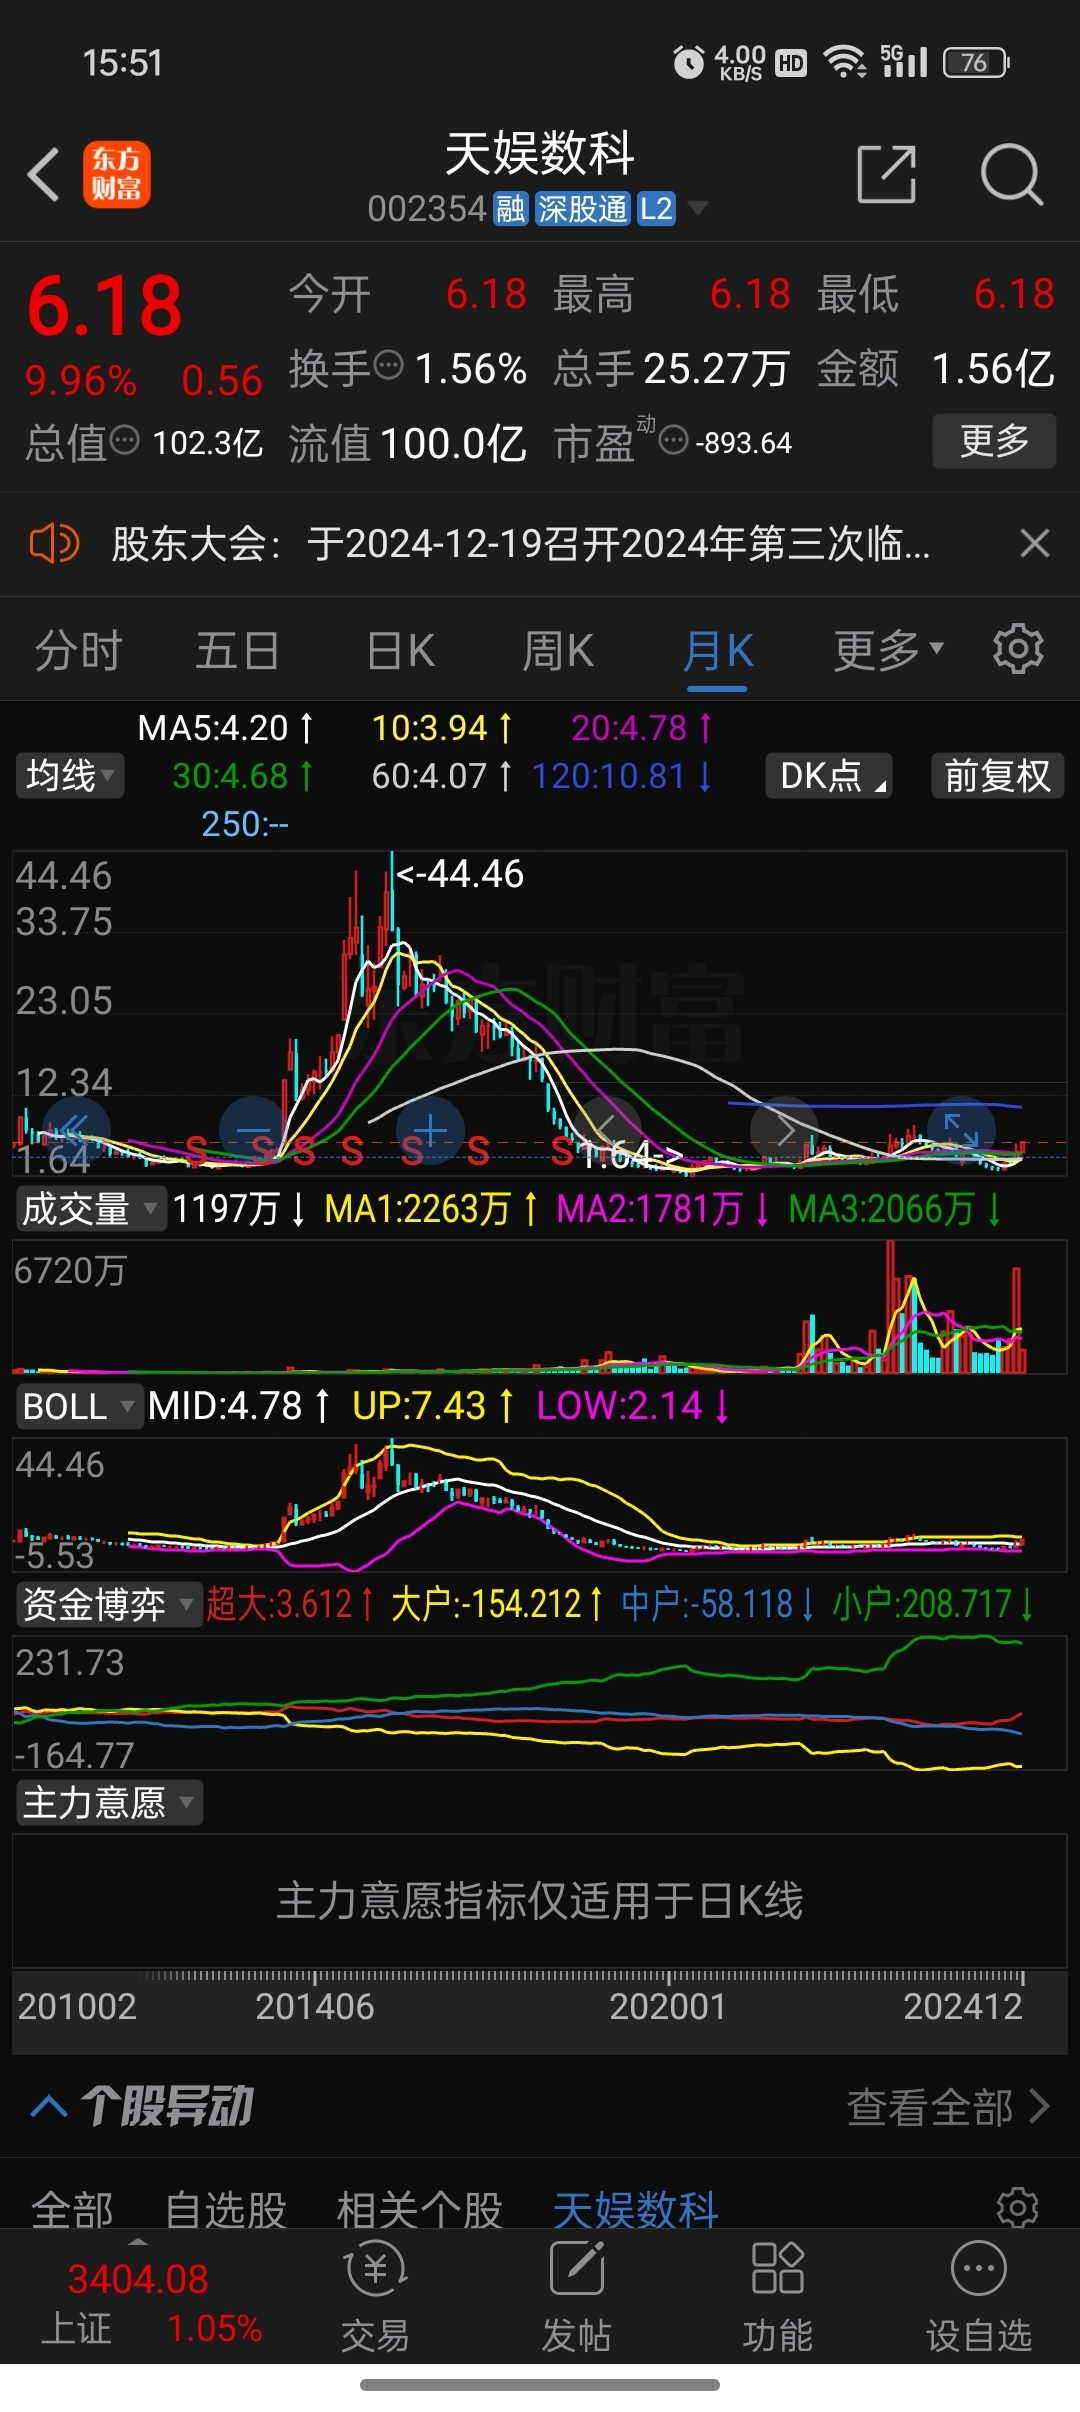Screen dimensions: 1080x2412
Task: Zoom in chart with plus icon
Action: 431,1131
